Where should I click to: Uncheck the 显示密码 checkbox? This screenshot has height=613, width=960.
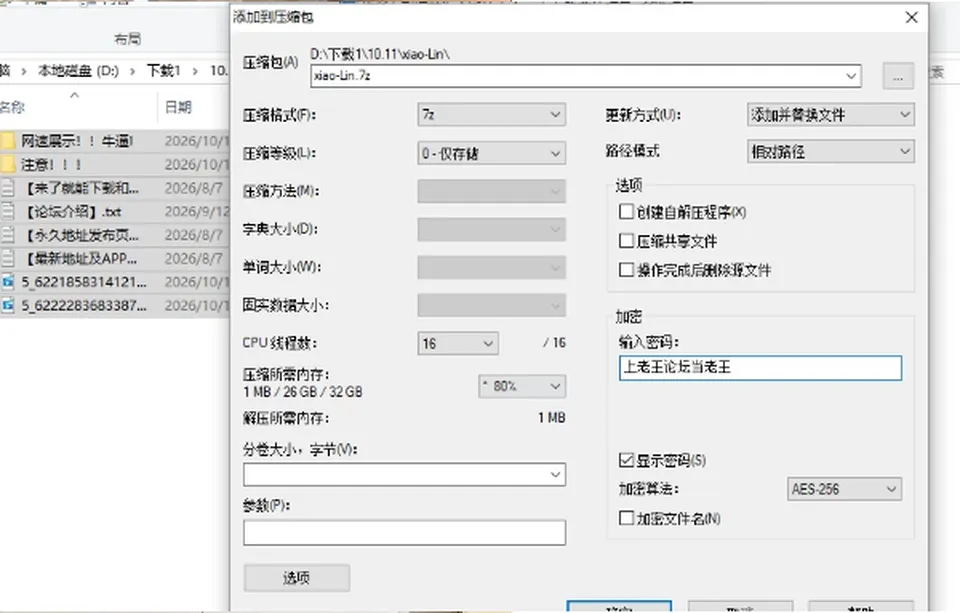coord(626,460)
